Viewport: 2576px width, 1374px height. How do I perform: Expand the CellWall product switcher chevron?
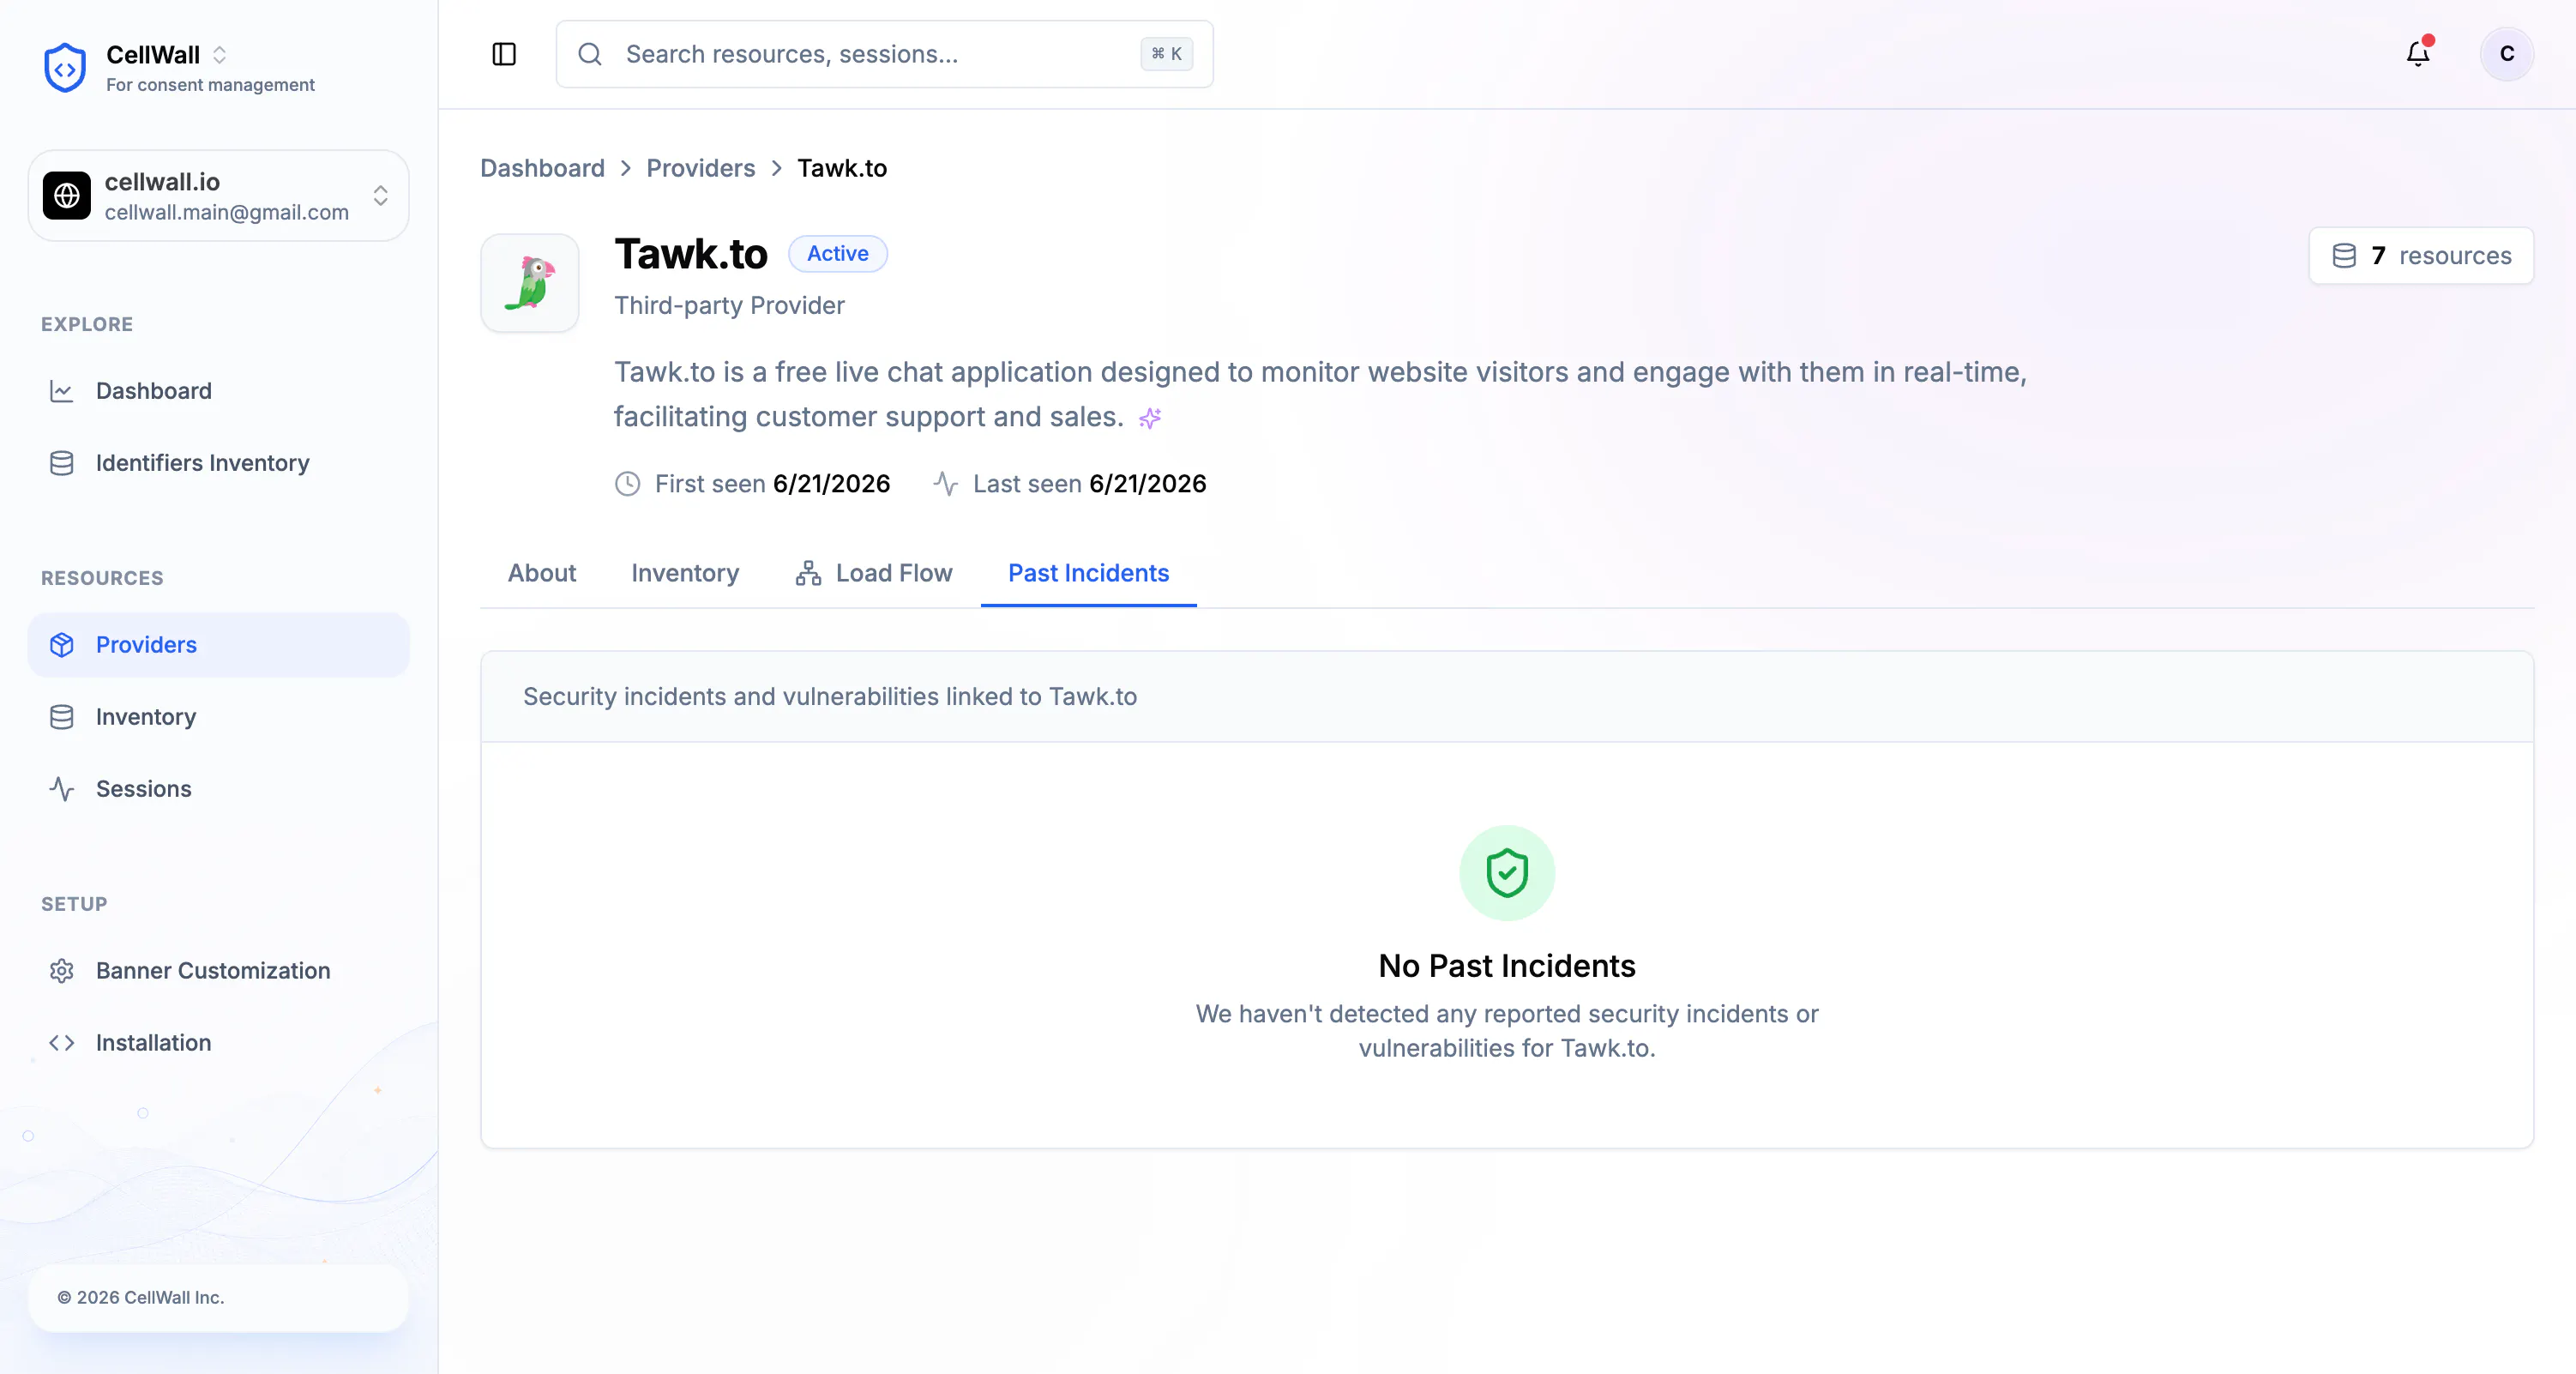pos(220,55)
